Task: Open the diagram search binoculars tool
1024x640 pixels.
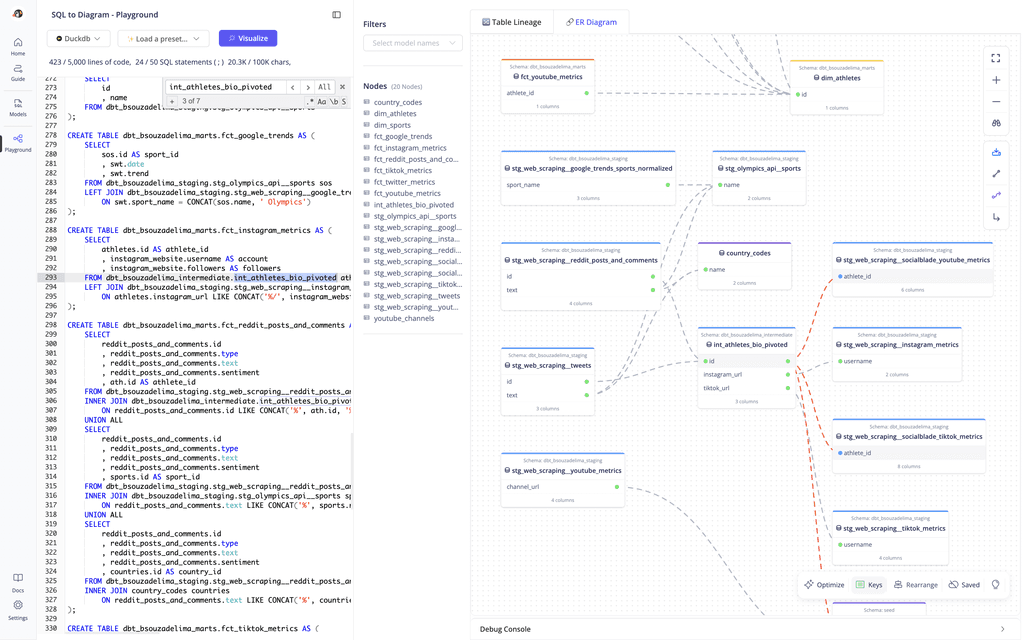Action: [995, 122]
